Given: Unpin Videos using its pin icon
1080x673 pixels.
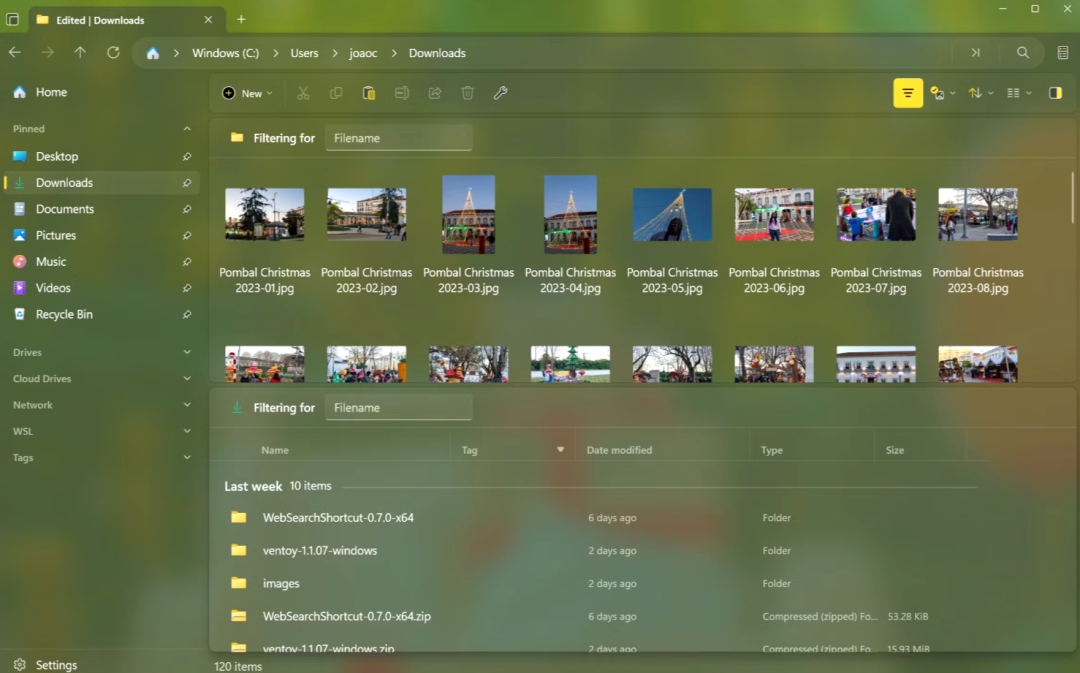Looking at the screenshot, I should [x=187, y=288].
